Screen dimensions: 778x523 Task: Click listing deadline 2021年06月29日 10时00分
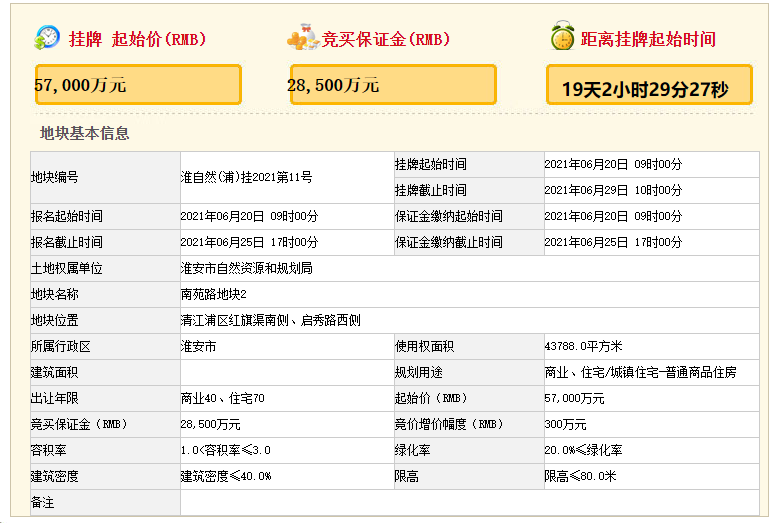pyautogui.click(x=613, y=190)
